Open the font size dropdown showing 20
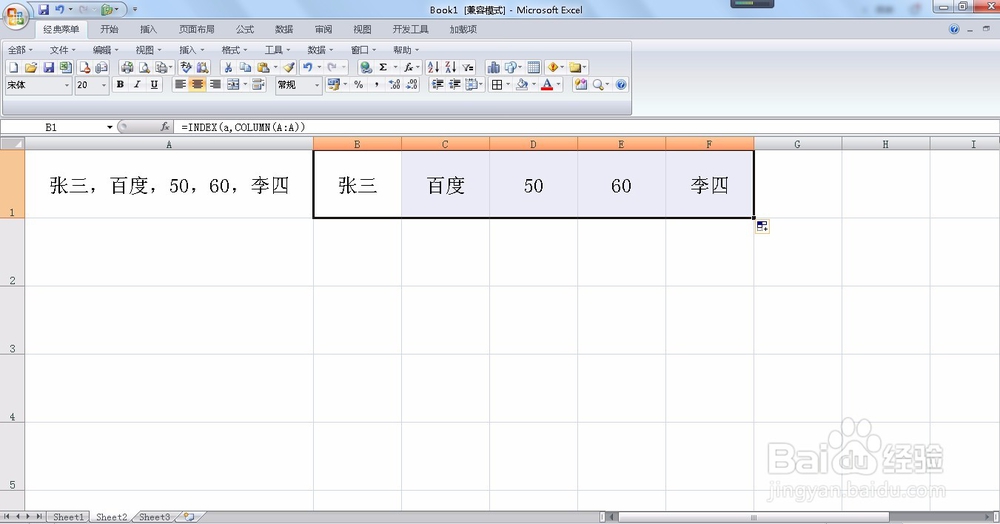Viewport: 1000px width, 524px height. [x=104, y=85]
